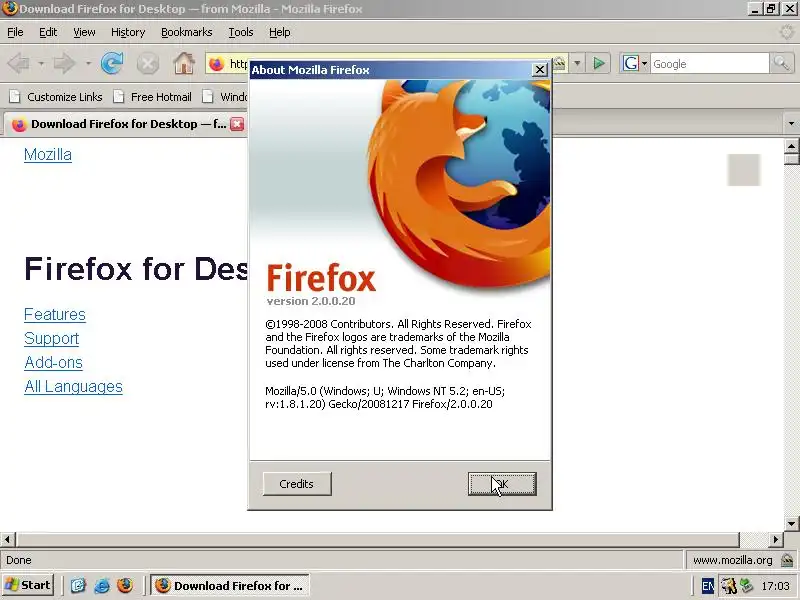
Task: Expand the Forward history dropdown arrow
Action: click(x=88, y=64)
